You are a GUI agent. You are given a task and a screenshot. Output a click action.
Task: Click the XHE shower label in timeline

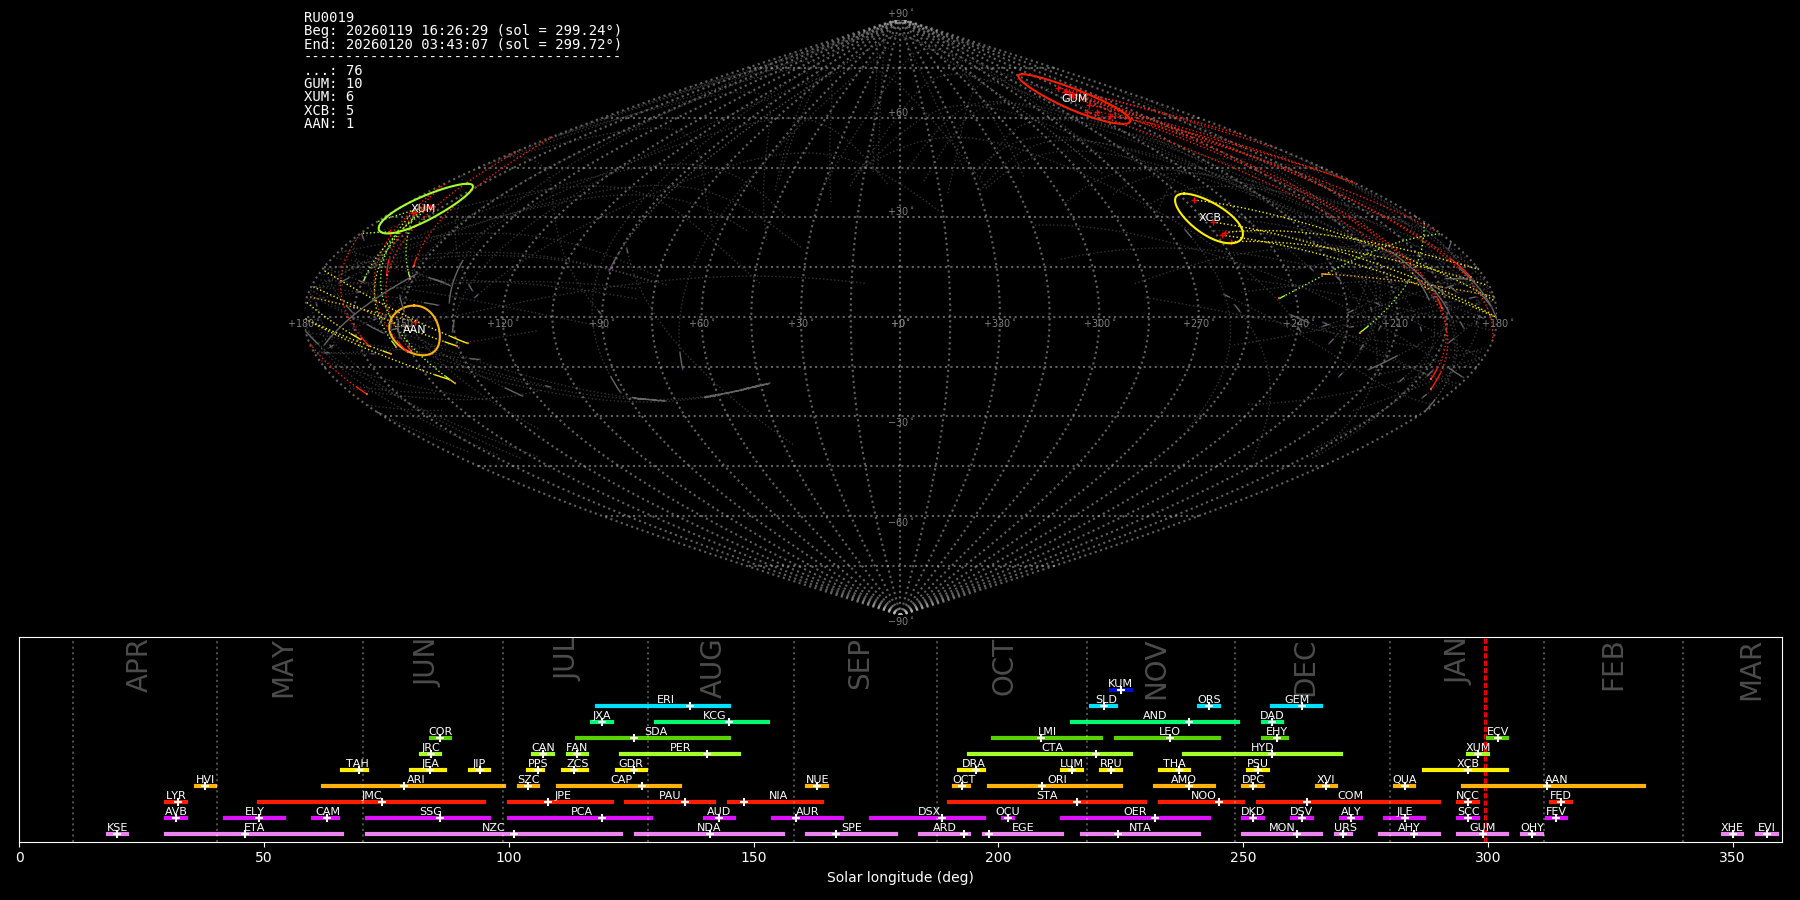pos(1732,828)
